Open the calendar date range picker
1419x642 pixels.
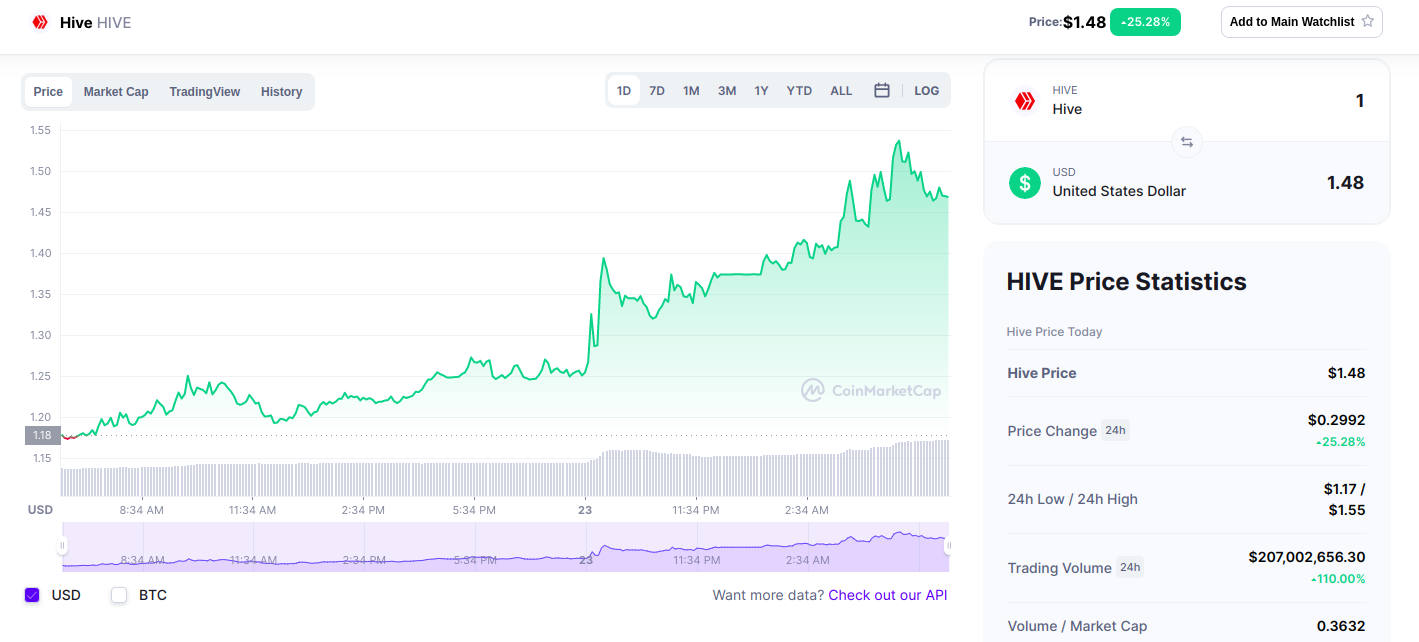click(x=882, y=90)
